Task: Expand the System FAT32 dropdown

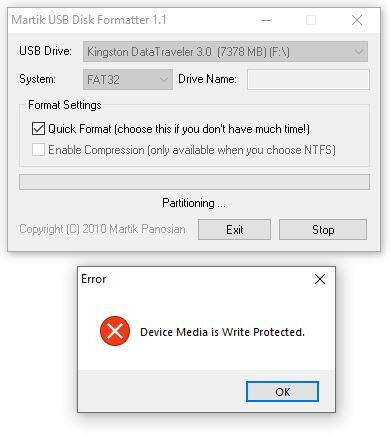Action: click(x=128, y=79)
